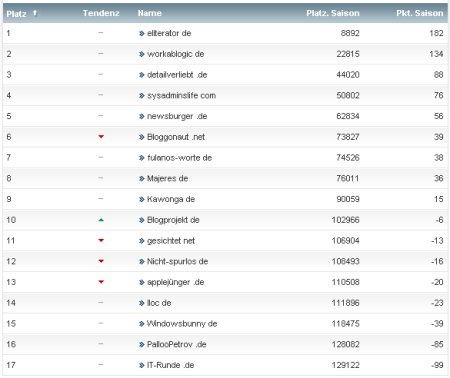Image resolution: width=450 pixels, height=378 pixels.
Task: Sort by the Pkt. Saison column header
Action: coord(420,13)
